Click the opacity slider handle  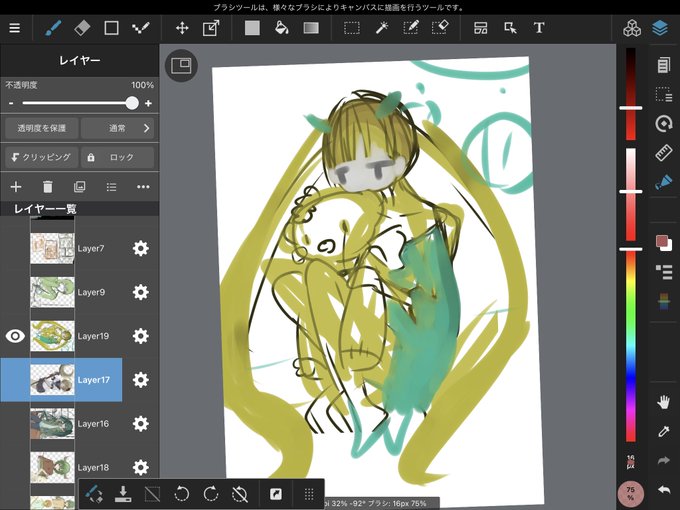tap(132, 103)
